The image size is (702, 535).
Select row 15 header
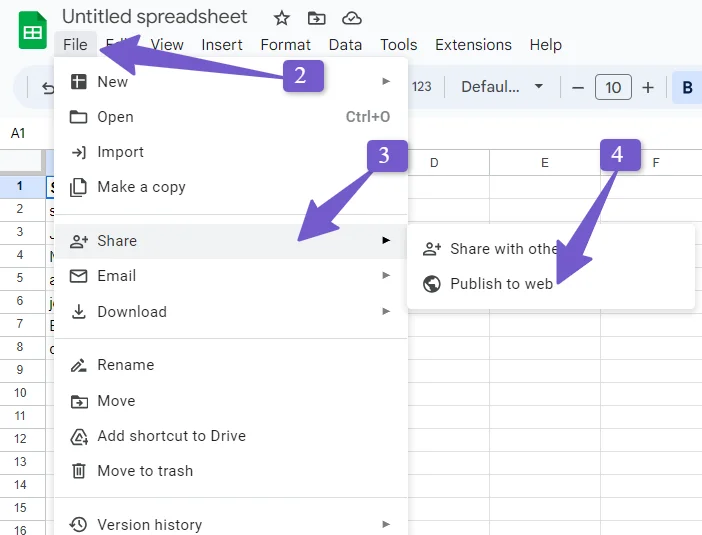coord(20,508)
